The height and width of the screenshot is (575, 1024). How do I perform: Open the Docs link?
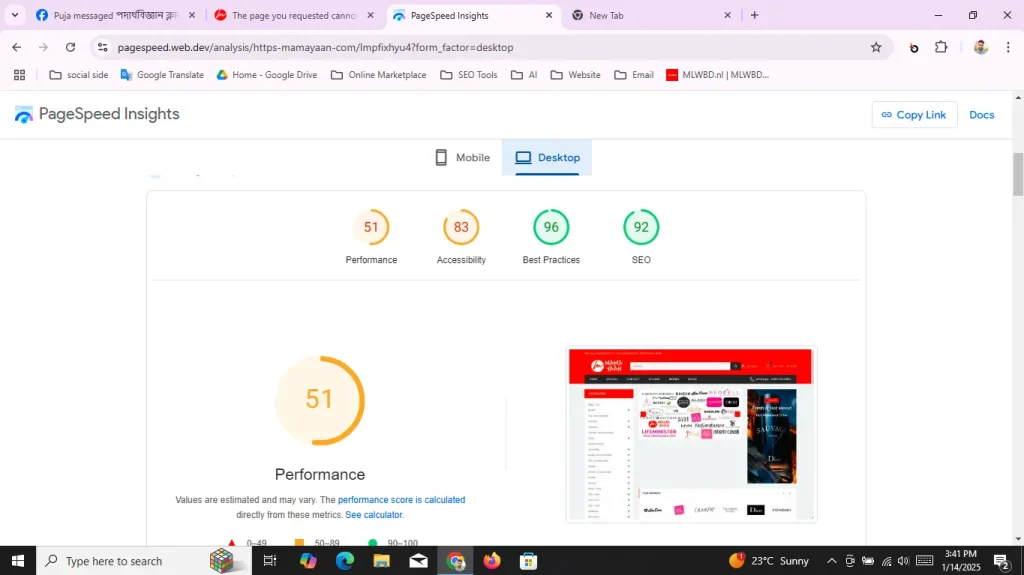pos(981,115)
